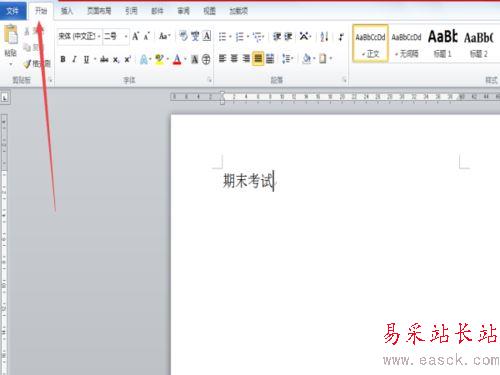Screen dimensions: 500x375
Task: Open the Borders dropdown
Action: [325, 59]
